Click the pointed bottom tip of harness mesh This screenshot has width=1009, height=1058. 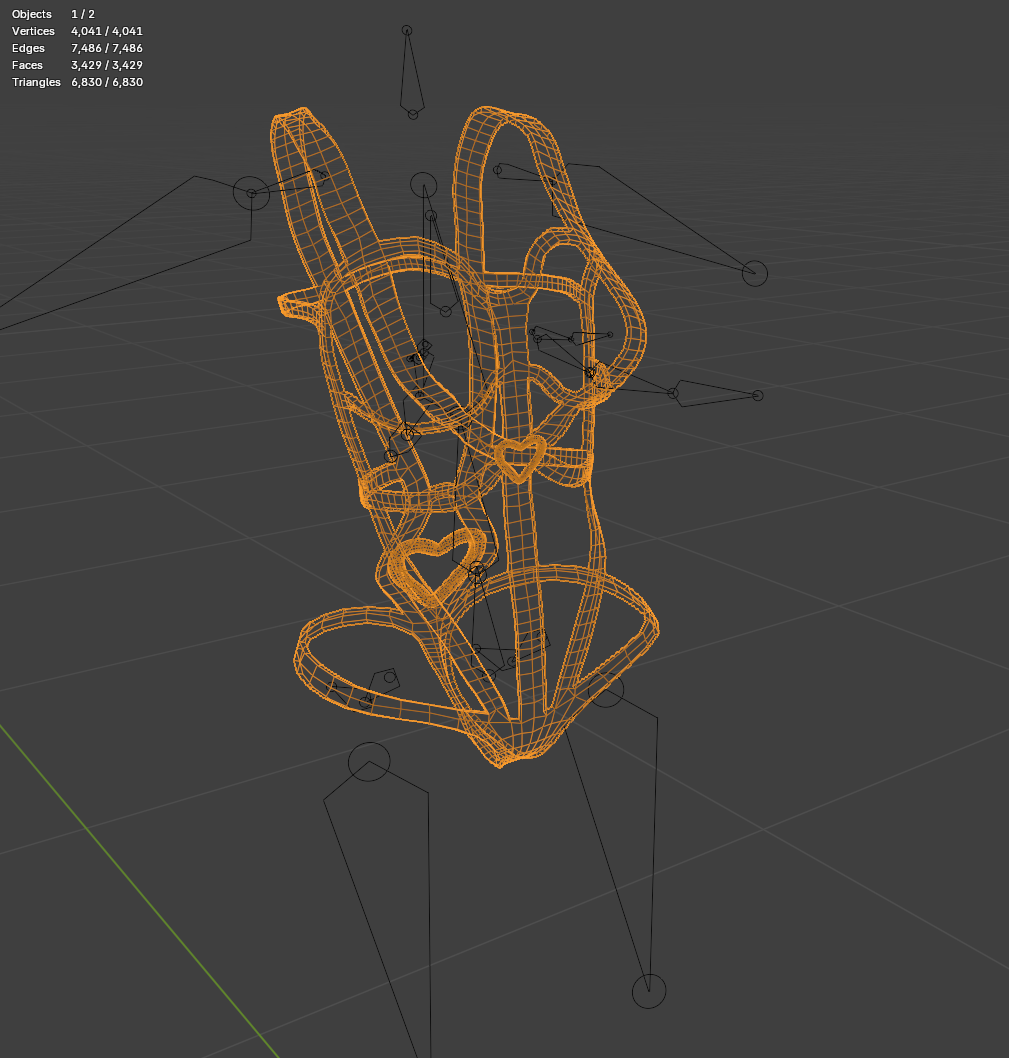click(501, 763)
